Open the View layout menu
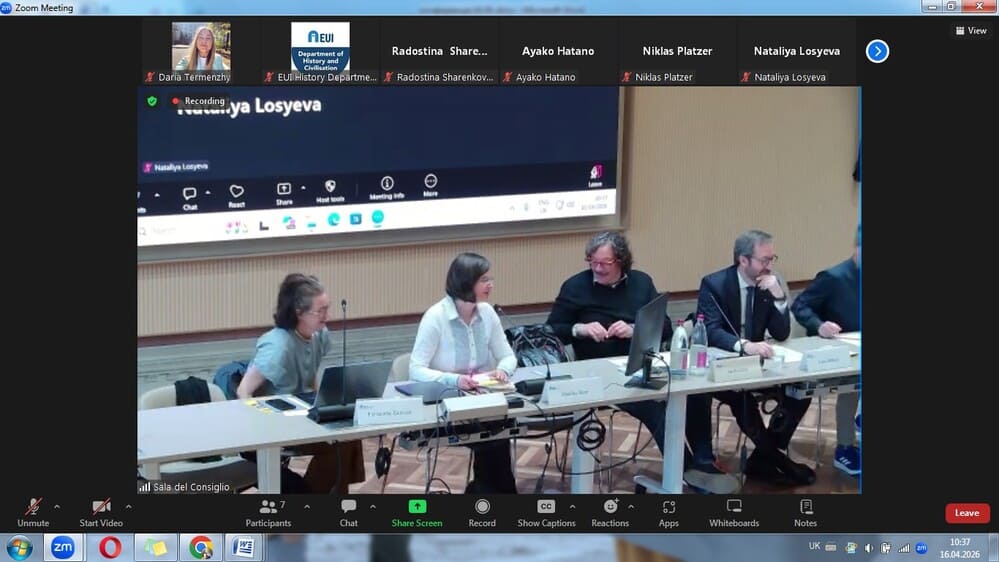999x562 pixels. (970, 31)
